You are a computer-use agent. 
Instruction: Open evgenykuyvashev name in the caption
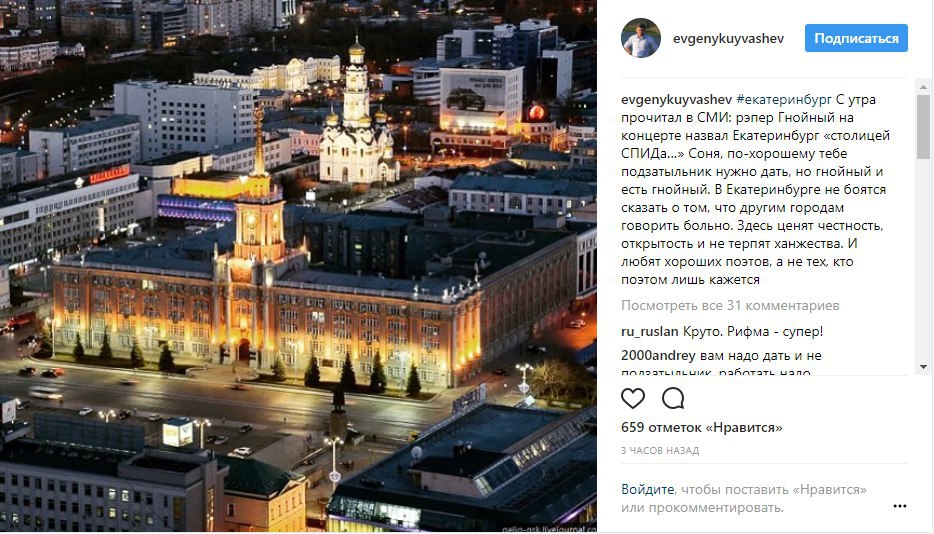click(677, 100)
